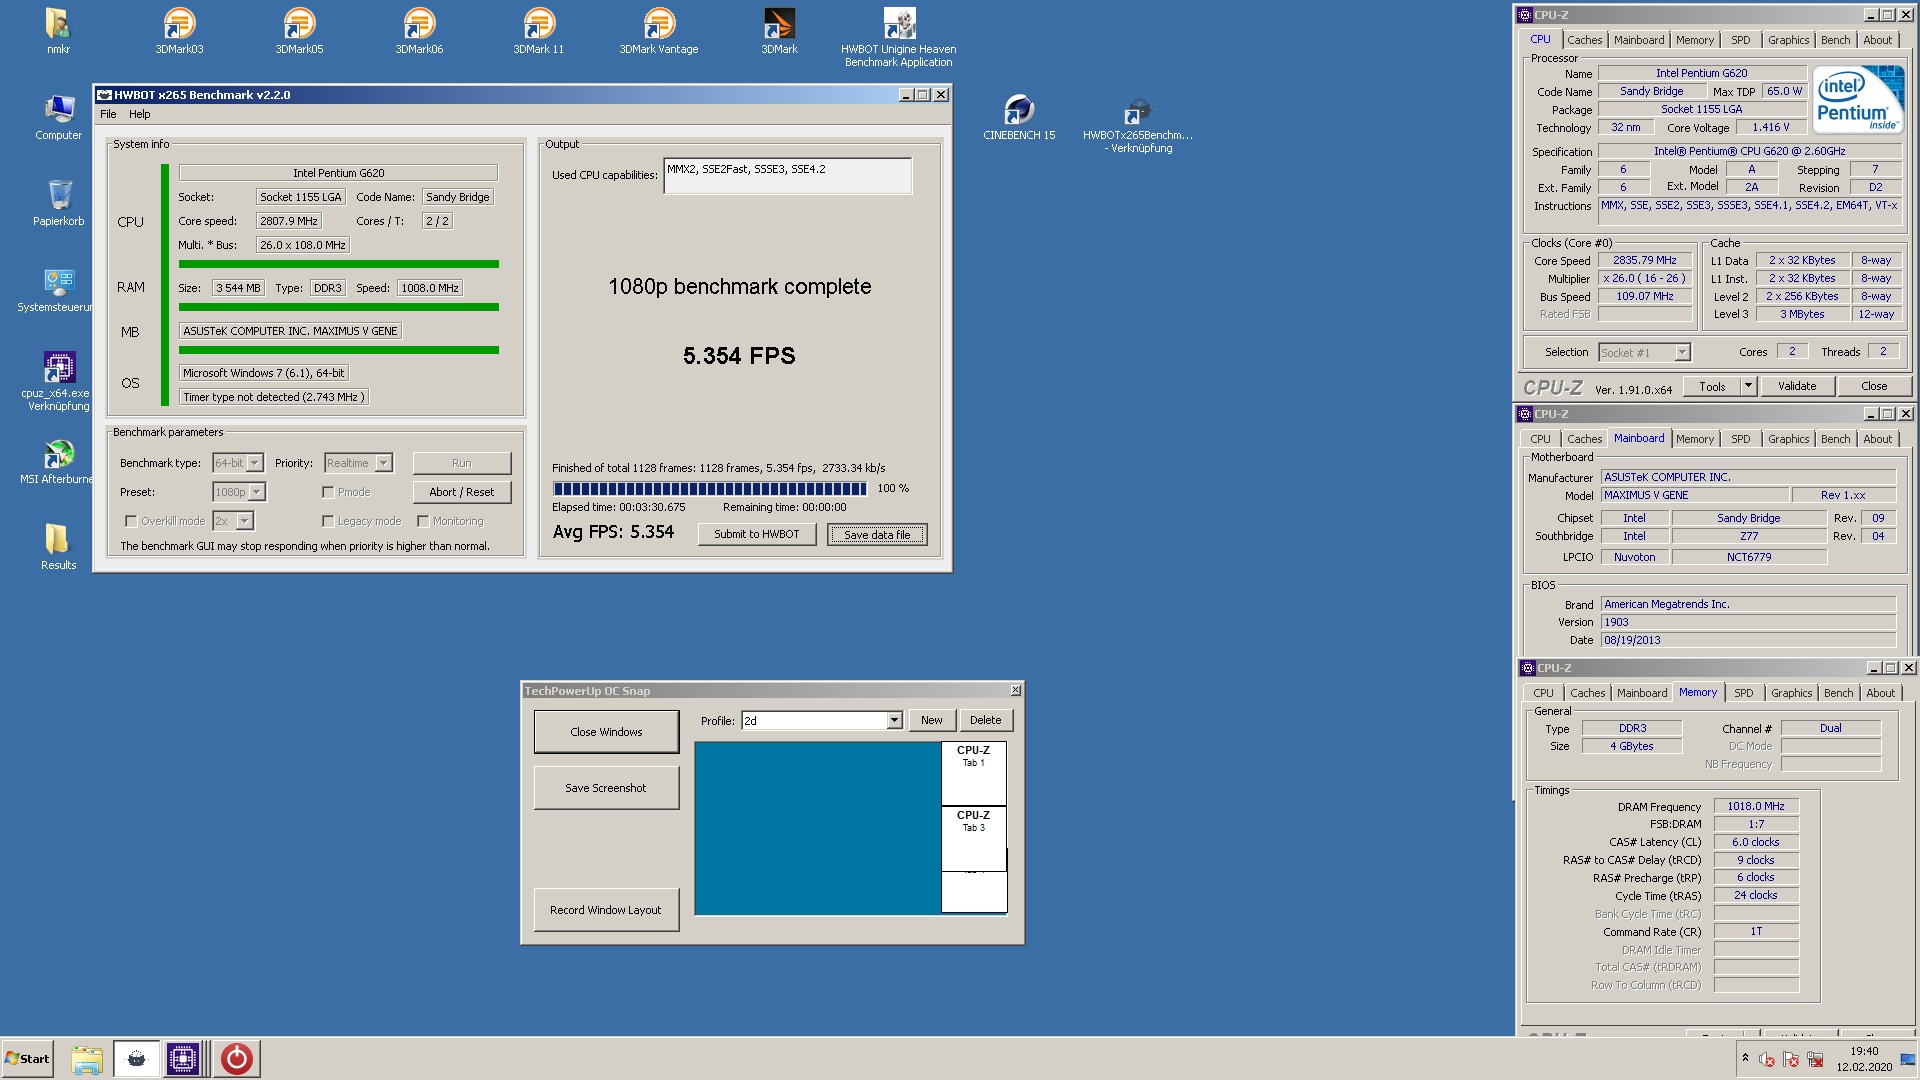Toggle the Legacy mode checkbox
Image resolution: width=1920 pixels, height=1080 pixels.
pos(328,521)
